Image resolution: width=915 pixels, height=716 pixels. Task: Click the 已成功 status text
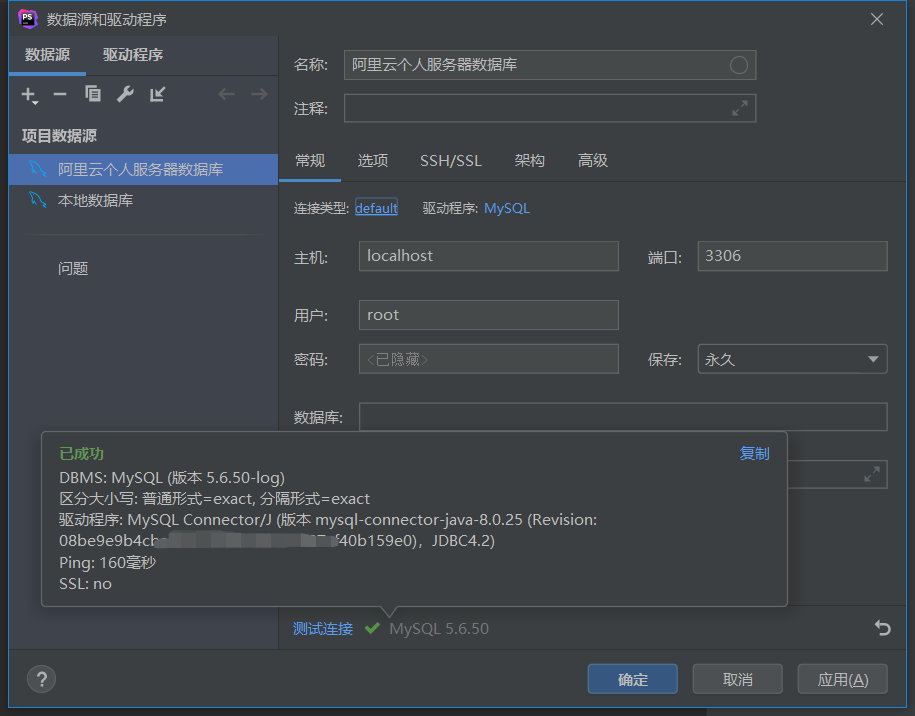click(82, 453)
